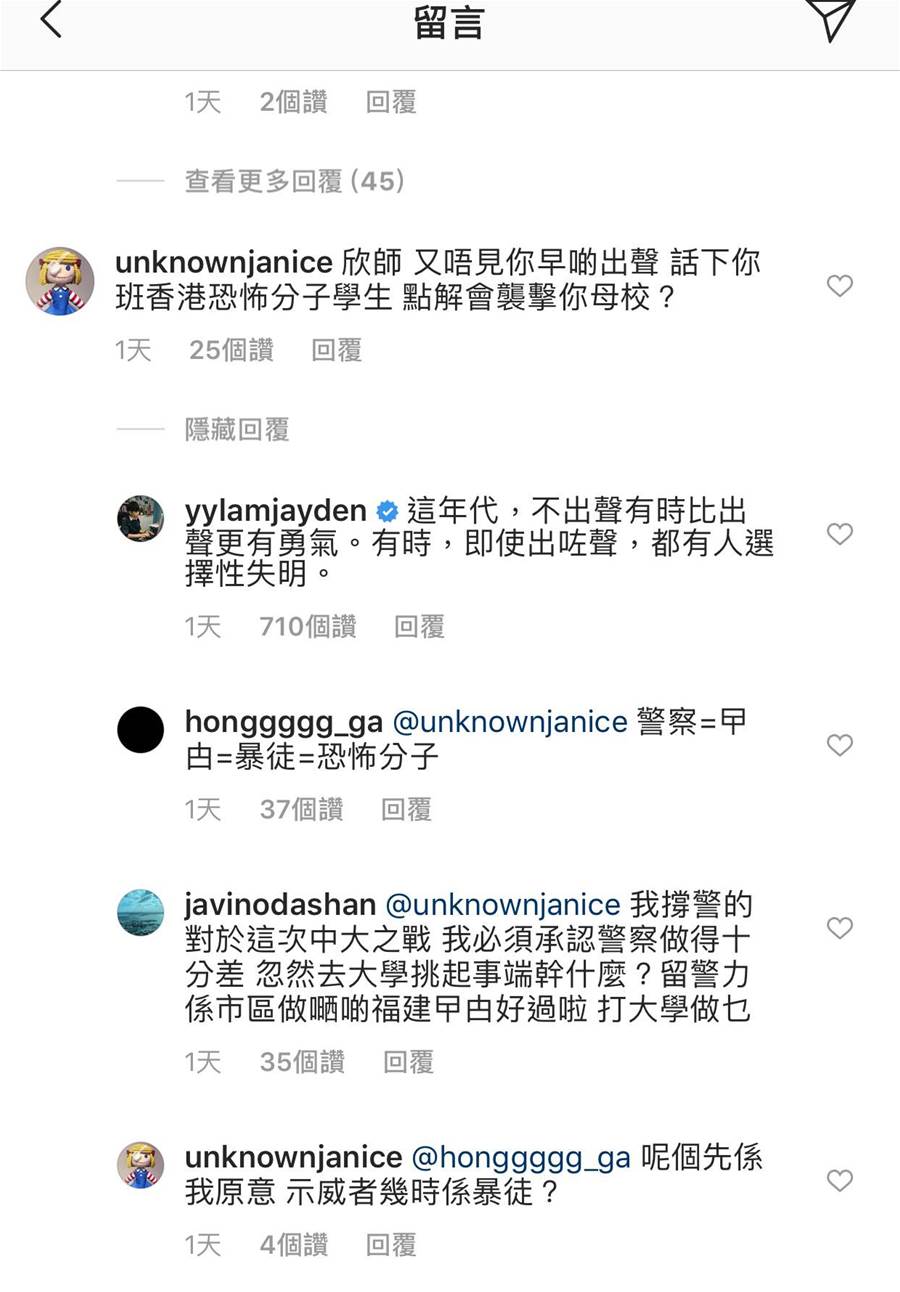Open the yylamjayden username link
Image resolution: width=900 pixels, height=1292 pixels.
pos(276,512)
